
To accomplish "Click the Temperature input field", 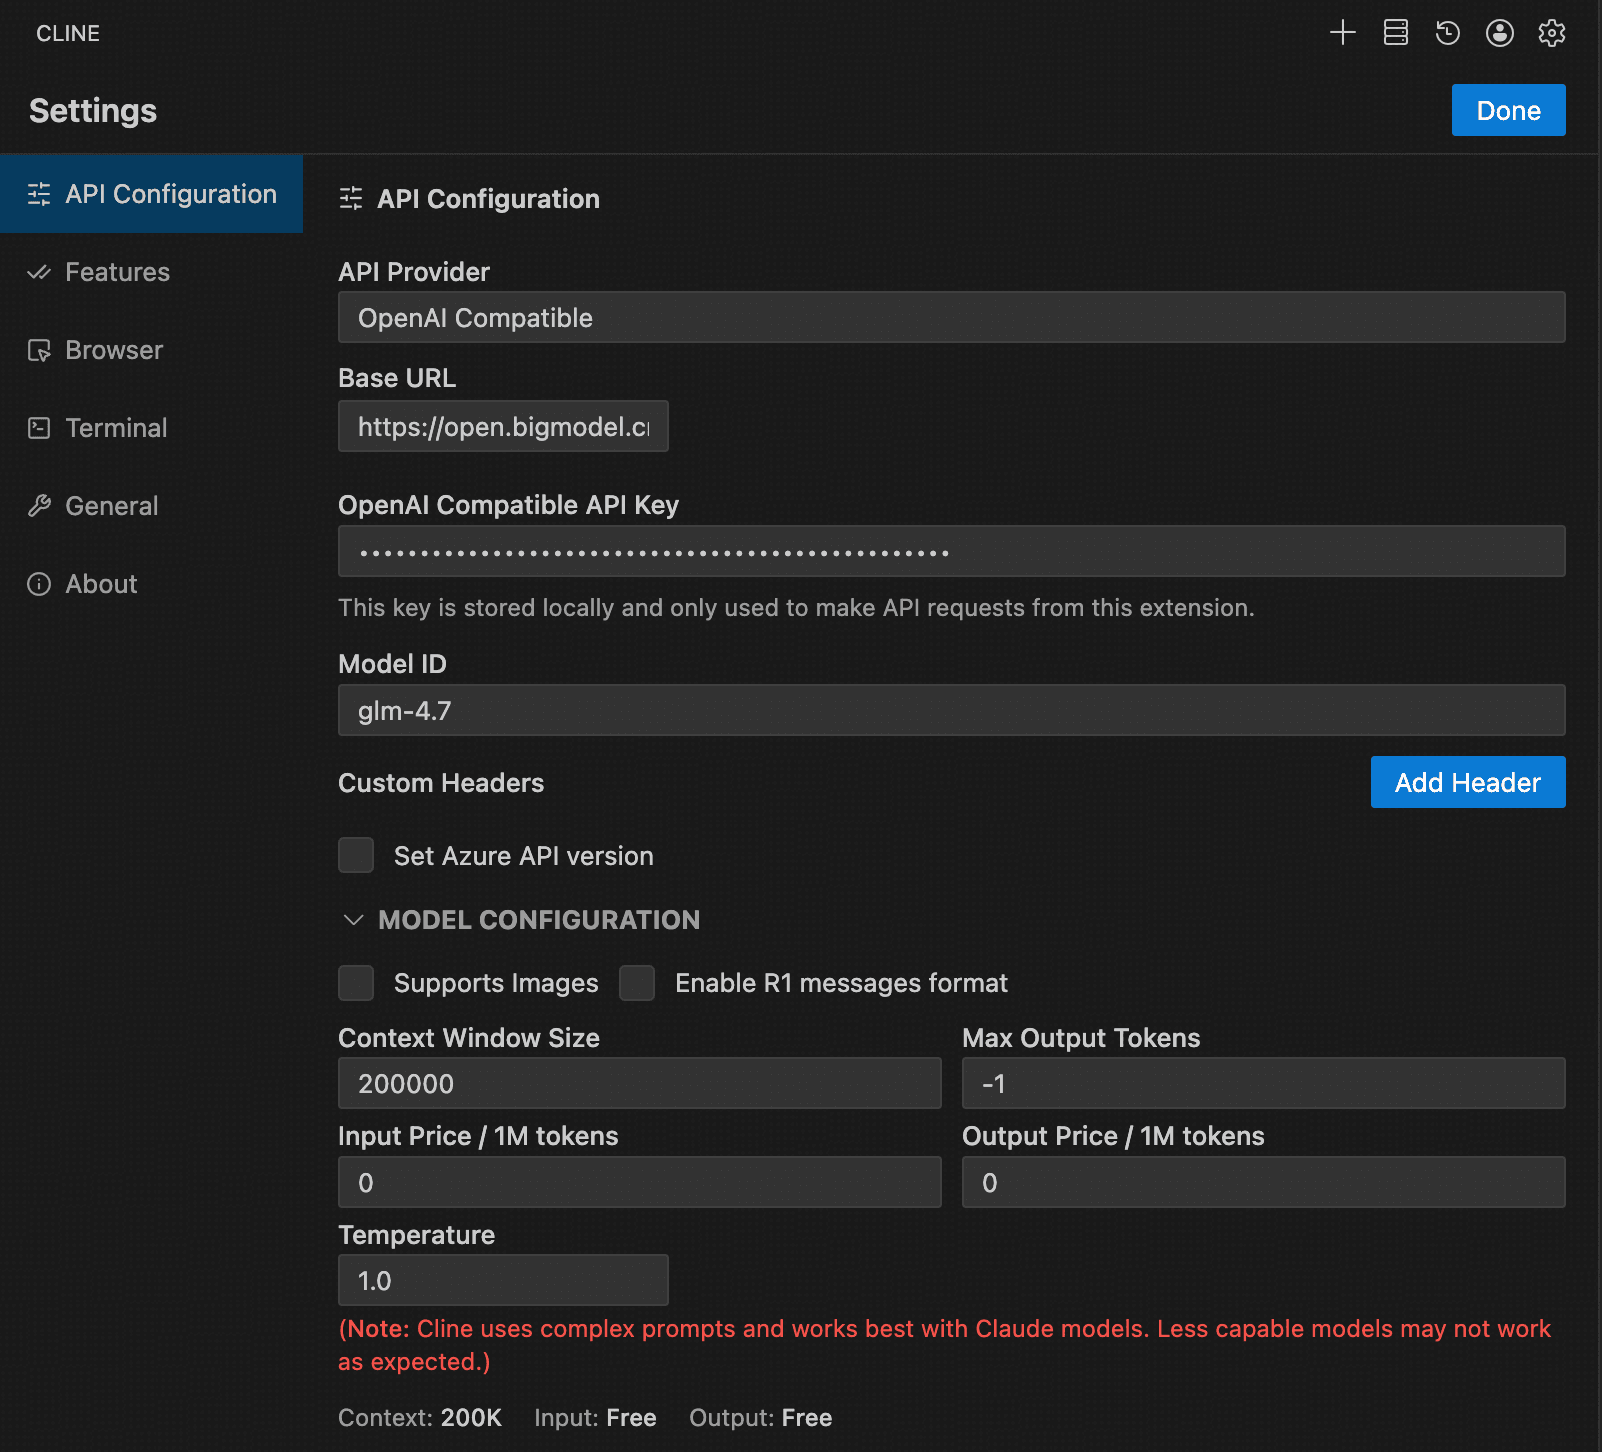I will point(503,1280).
